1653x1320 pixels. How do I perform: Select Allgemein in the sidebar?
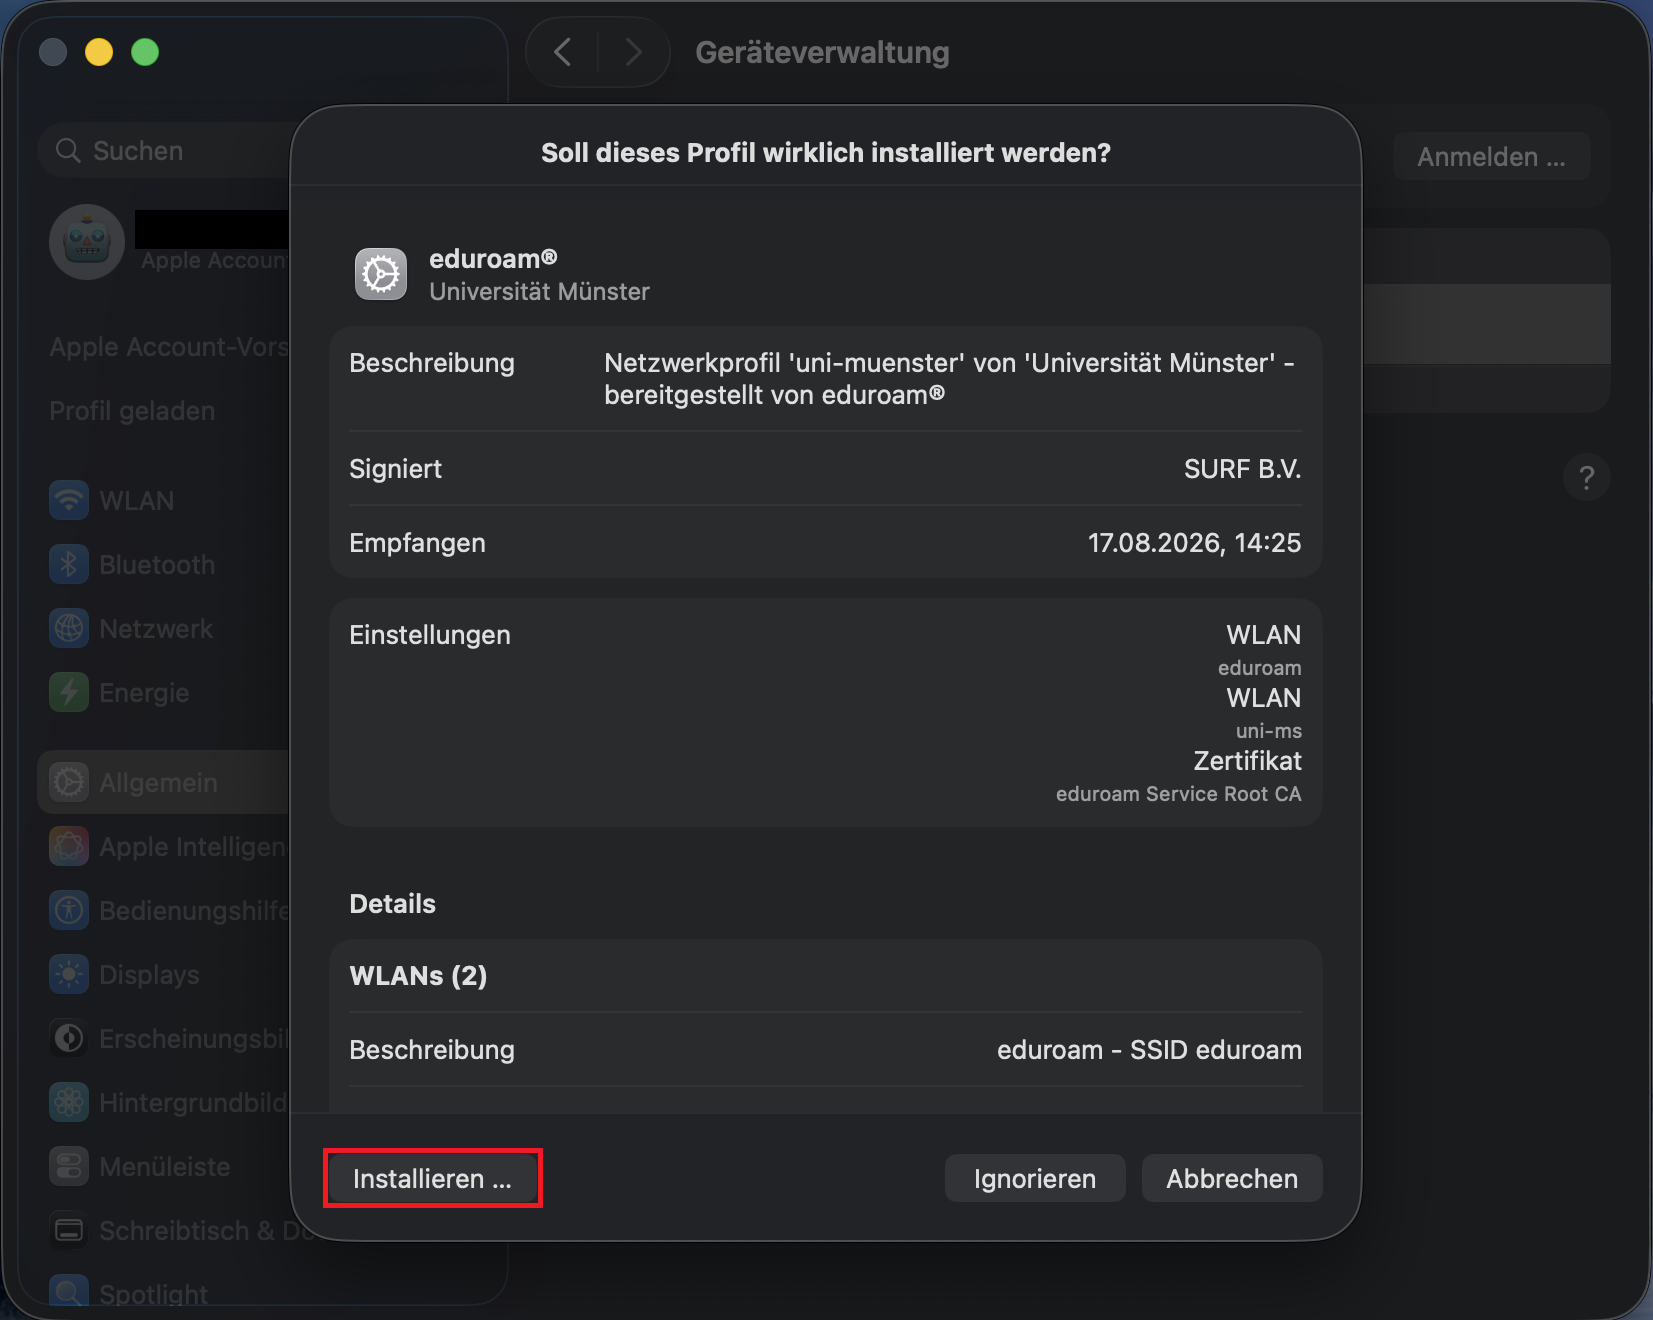(165, 782)
